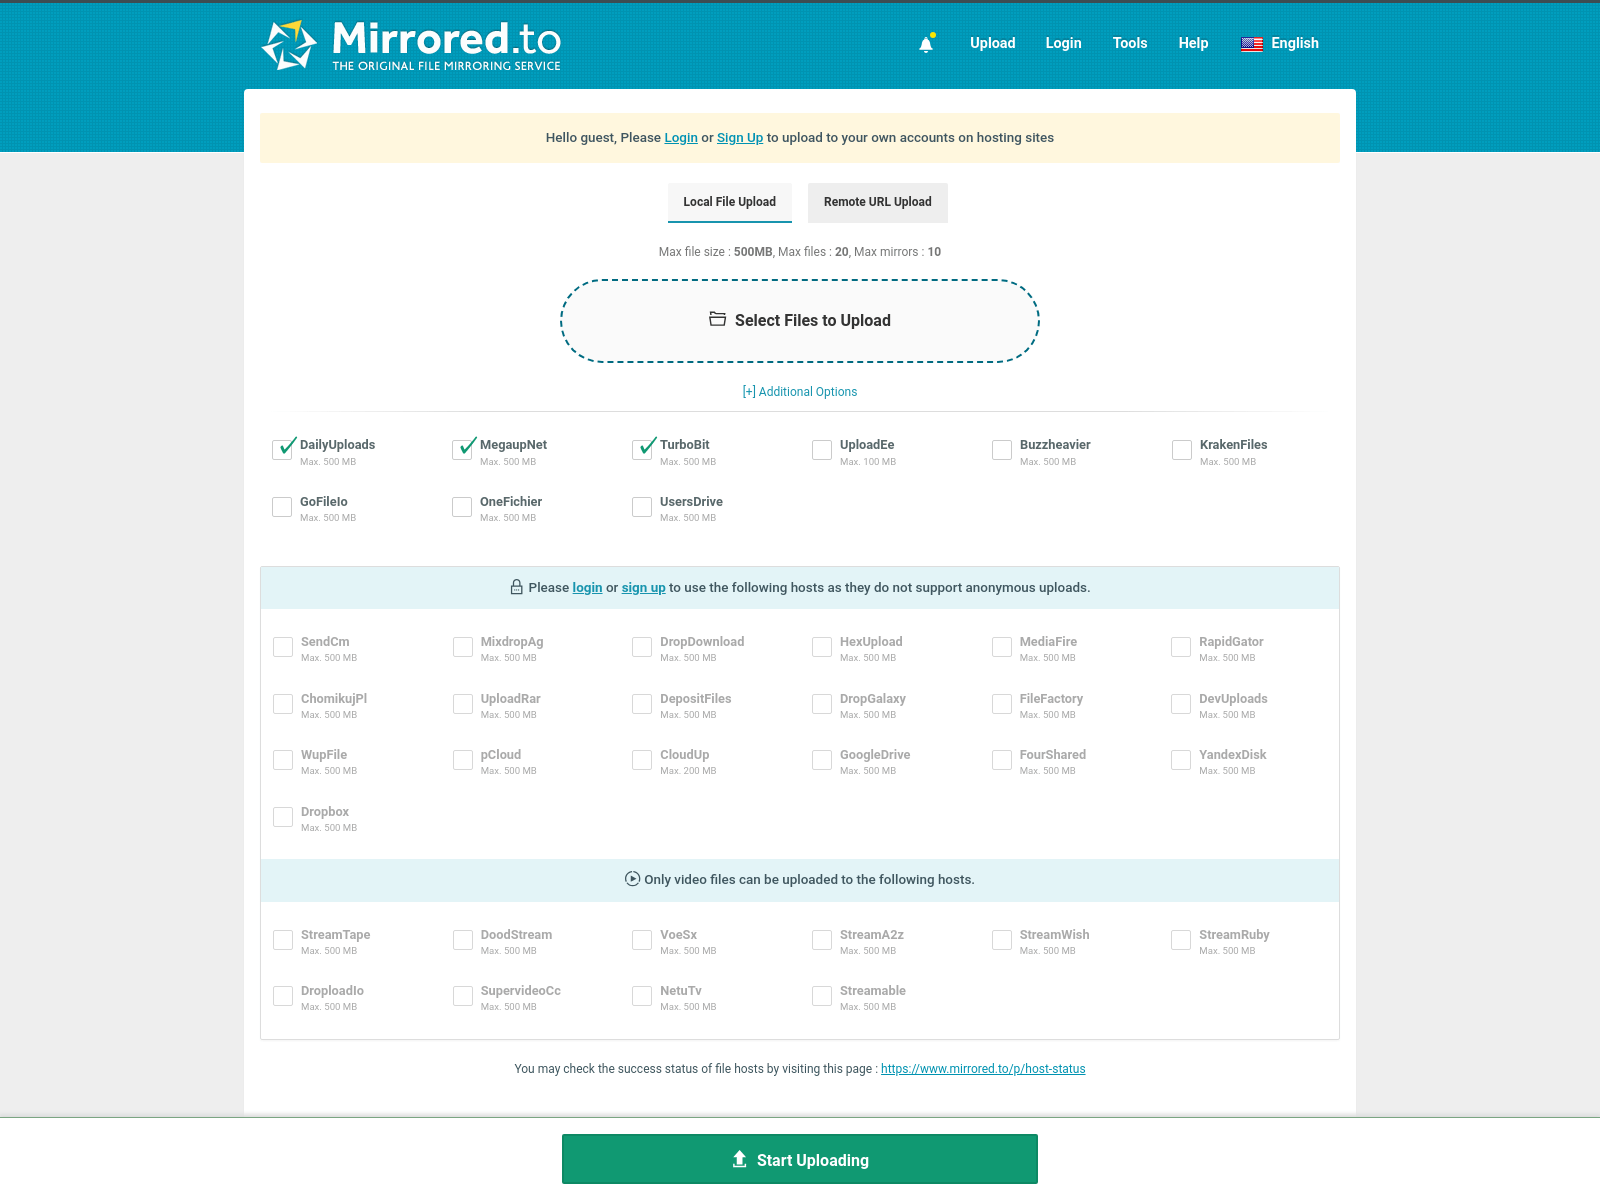Click the HexUpload host label
This screenshot has height=1200, width=1600.
[x=871, y=642]
